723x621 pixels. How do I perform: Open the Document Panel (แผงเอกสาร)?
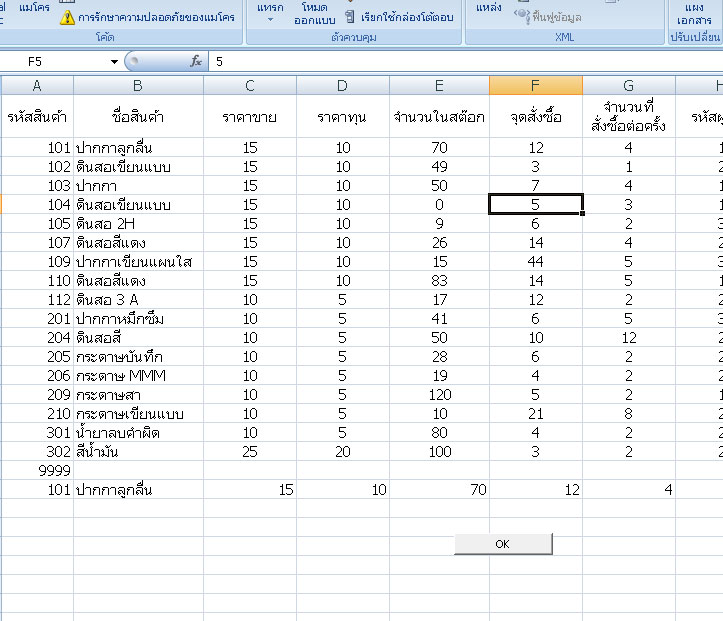[x=694, y=14]
